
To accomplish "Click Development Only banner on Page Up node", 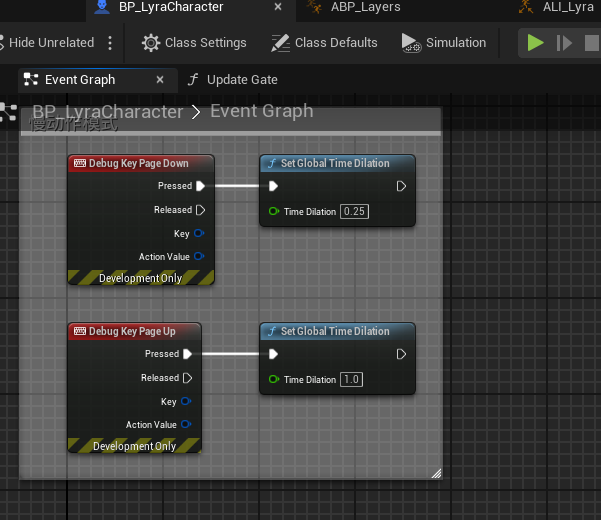I will point(135,446).
